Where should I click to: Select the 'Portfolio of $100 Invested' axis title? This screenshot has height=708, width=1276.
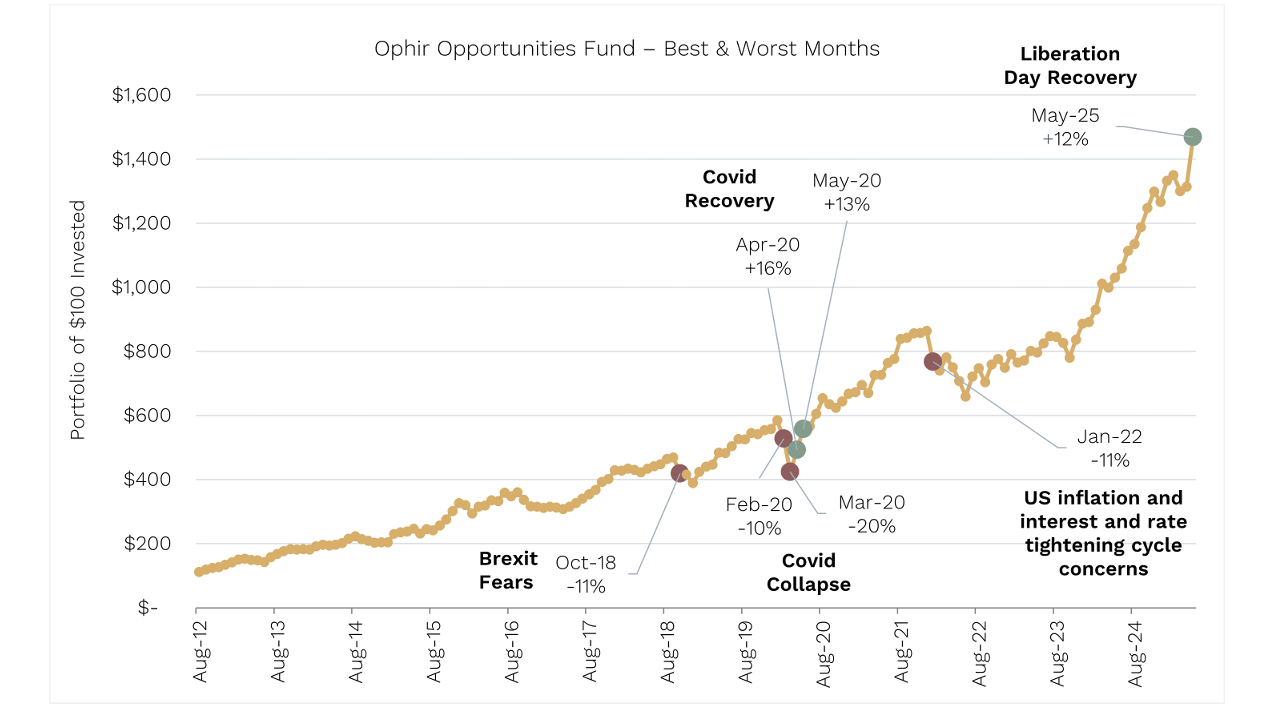(78, 320)
